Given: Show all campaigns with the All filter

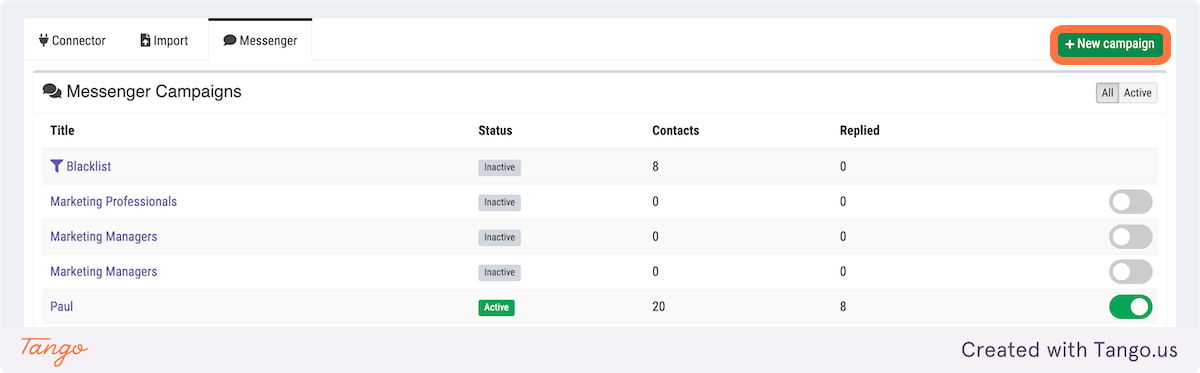Looking at the screenshot, I should point(1107,93).
